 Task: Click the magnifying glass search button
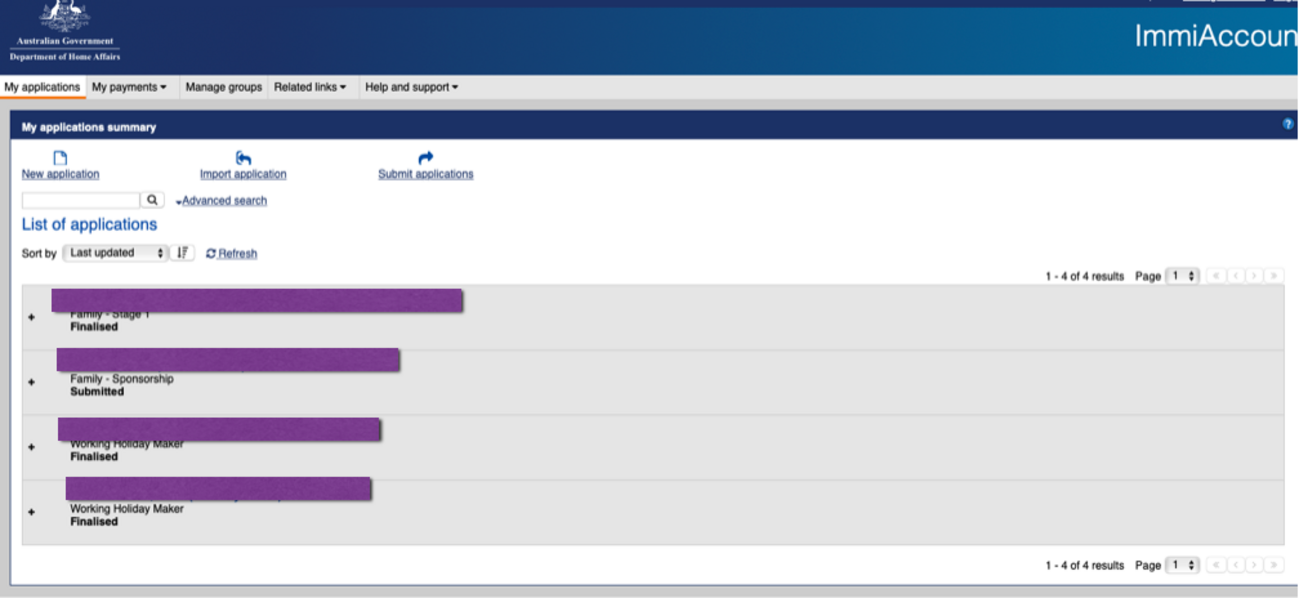(152, 200)
